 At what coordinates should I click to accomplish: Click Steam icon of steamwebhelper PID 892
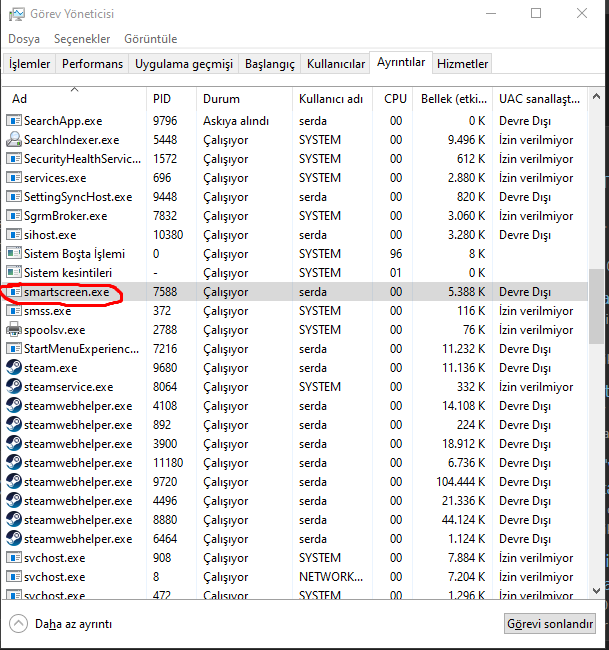click(x=14, y=425)
